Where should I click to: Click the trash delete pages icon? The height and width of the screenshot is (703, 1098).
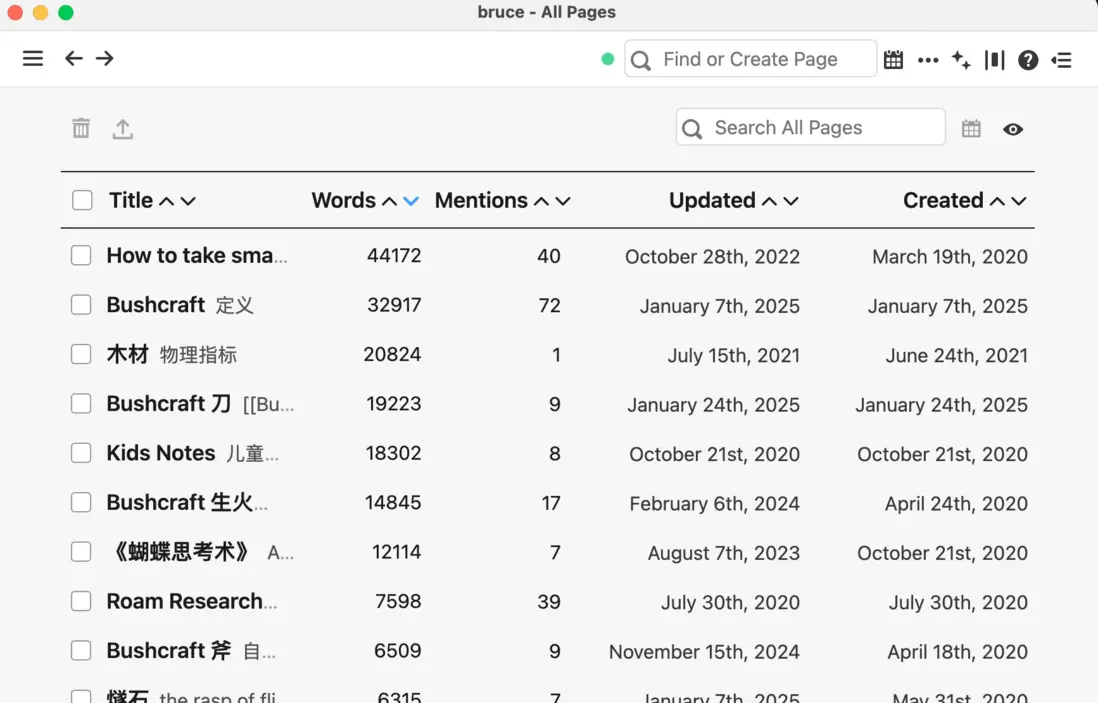[x=81, y=128]
